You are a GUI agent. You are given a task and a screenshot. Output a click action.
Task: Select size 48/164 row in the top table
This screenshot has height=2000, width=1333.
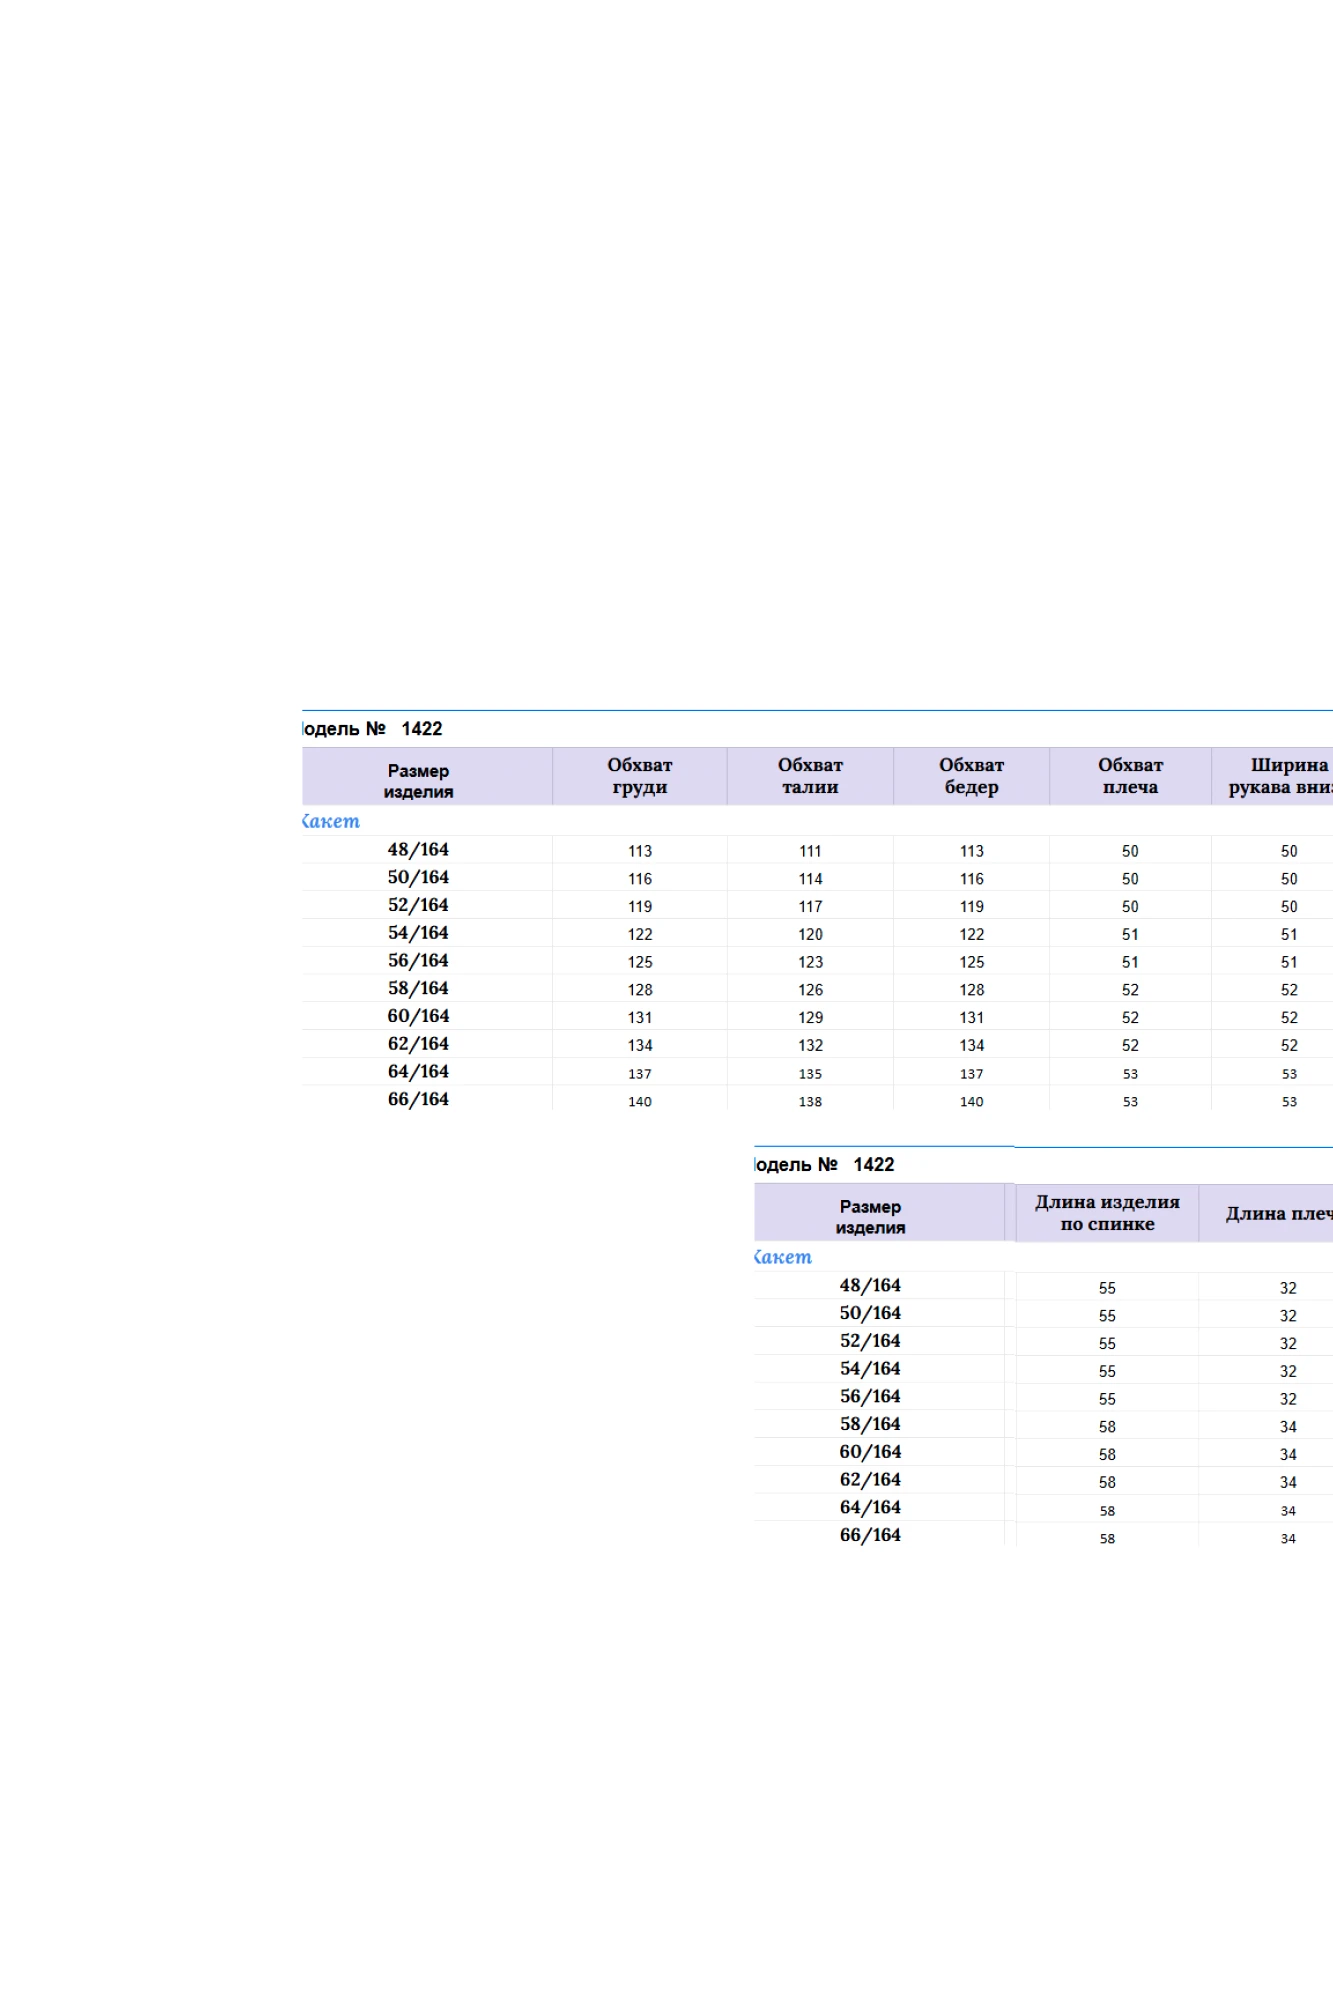tap(418, 850)
